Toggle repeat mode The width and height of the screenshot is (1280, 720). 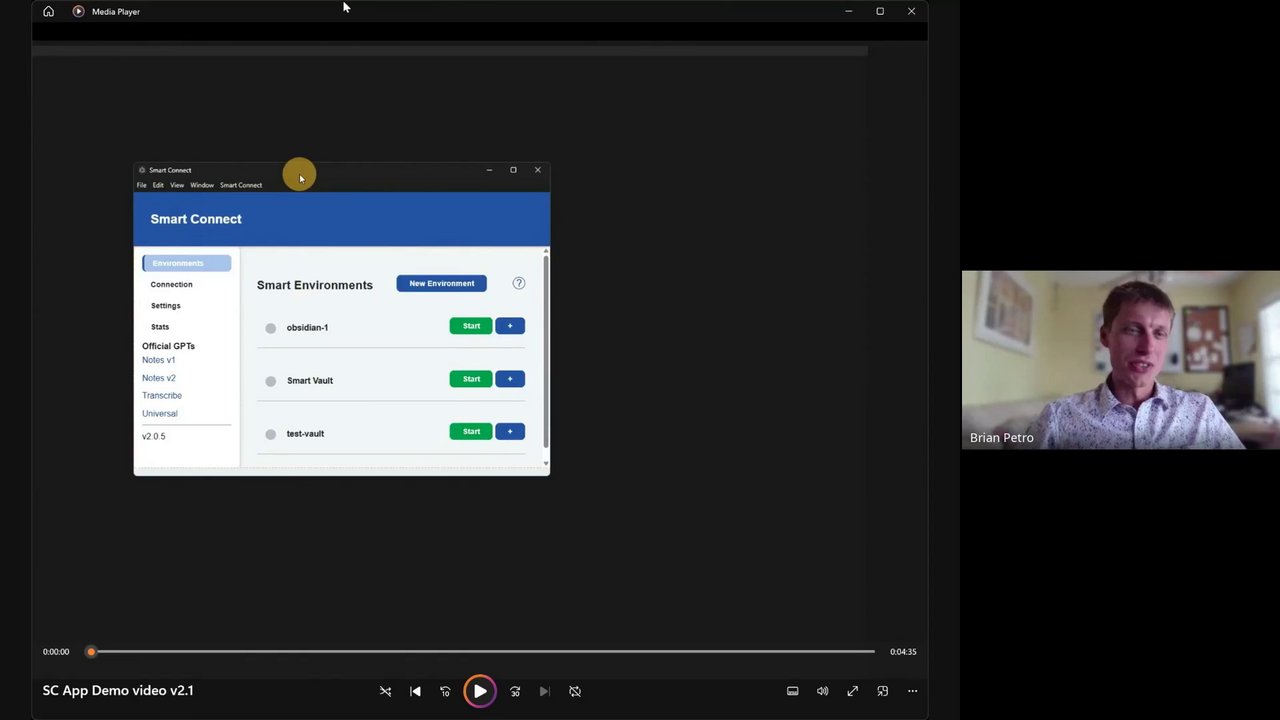click(575, 691)
